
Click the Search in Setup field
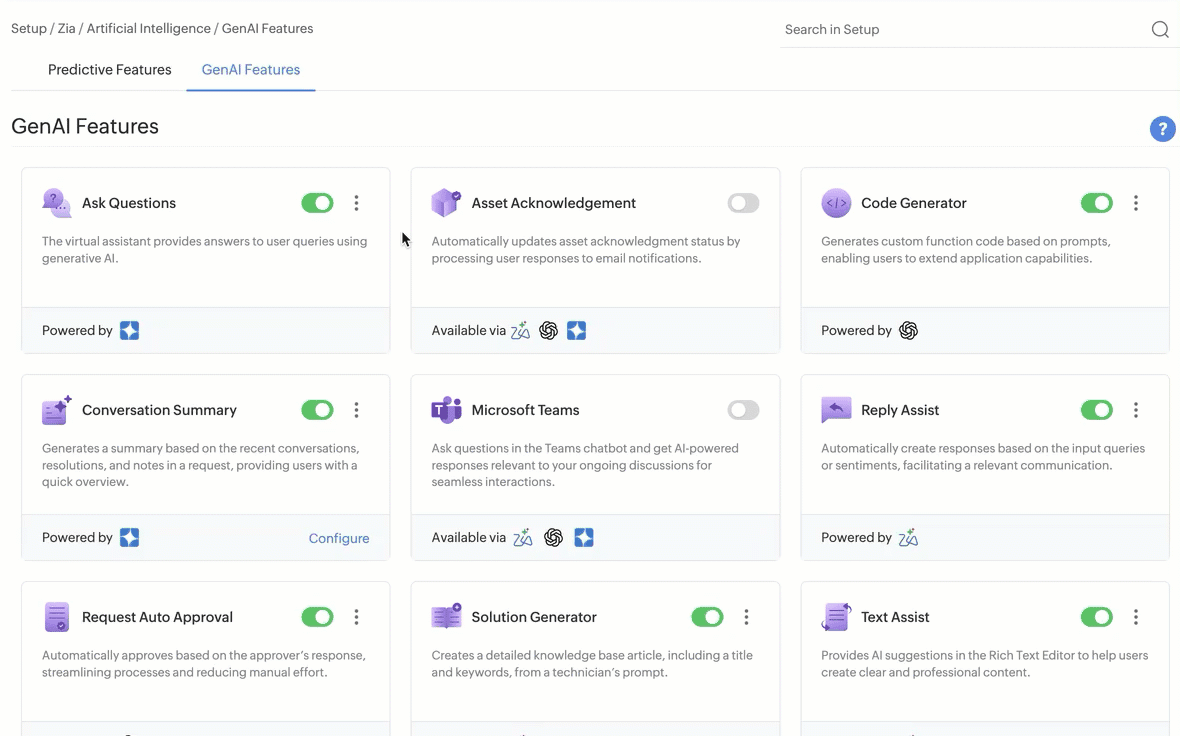click(x=960, y=30)
